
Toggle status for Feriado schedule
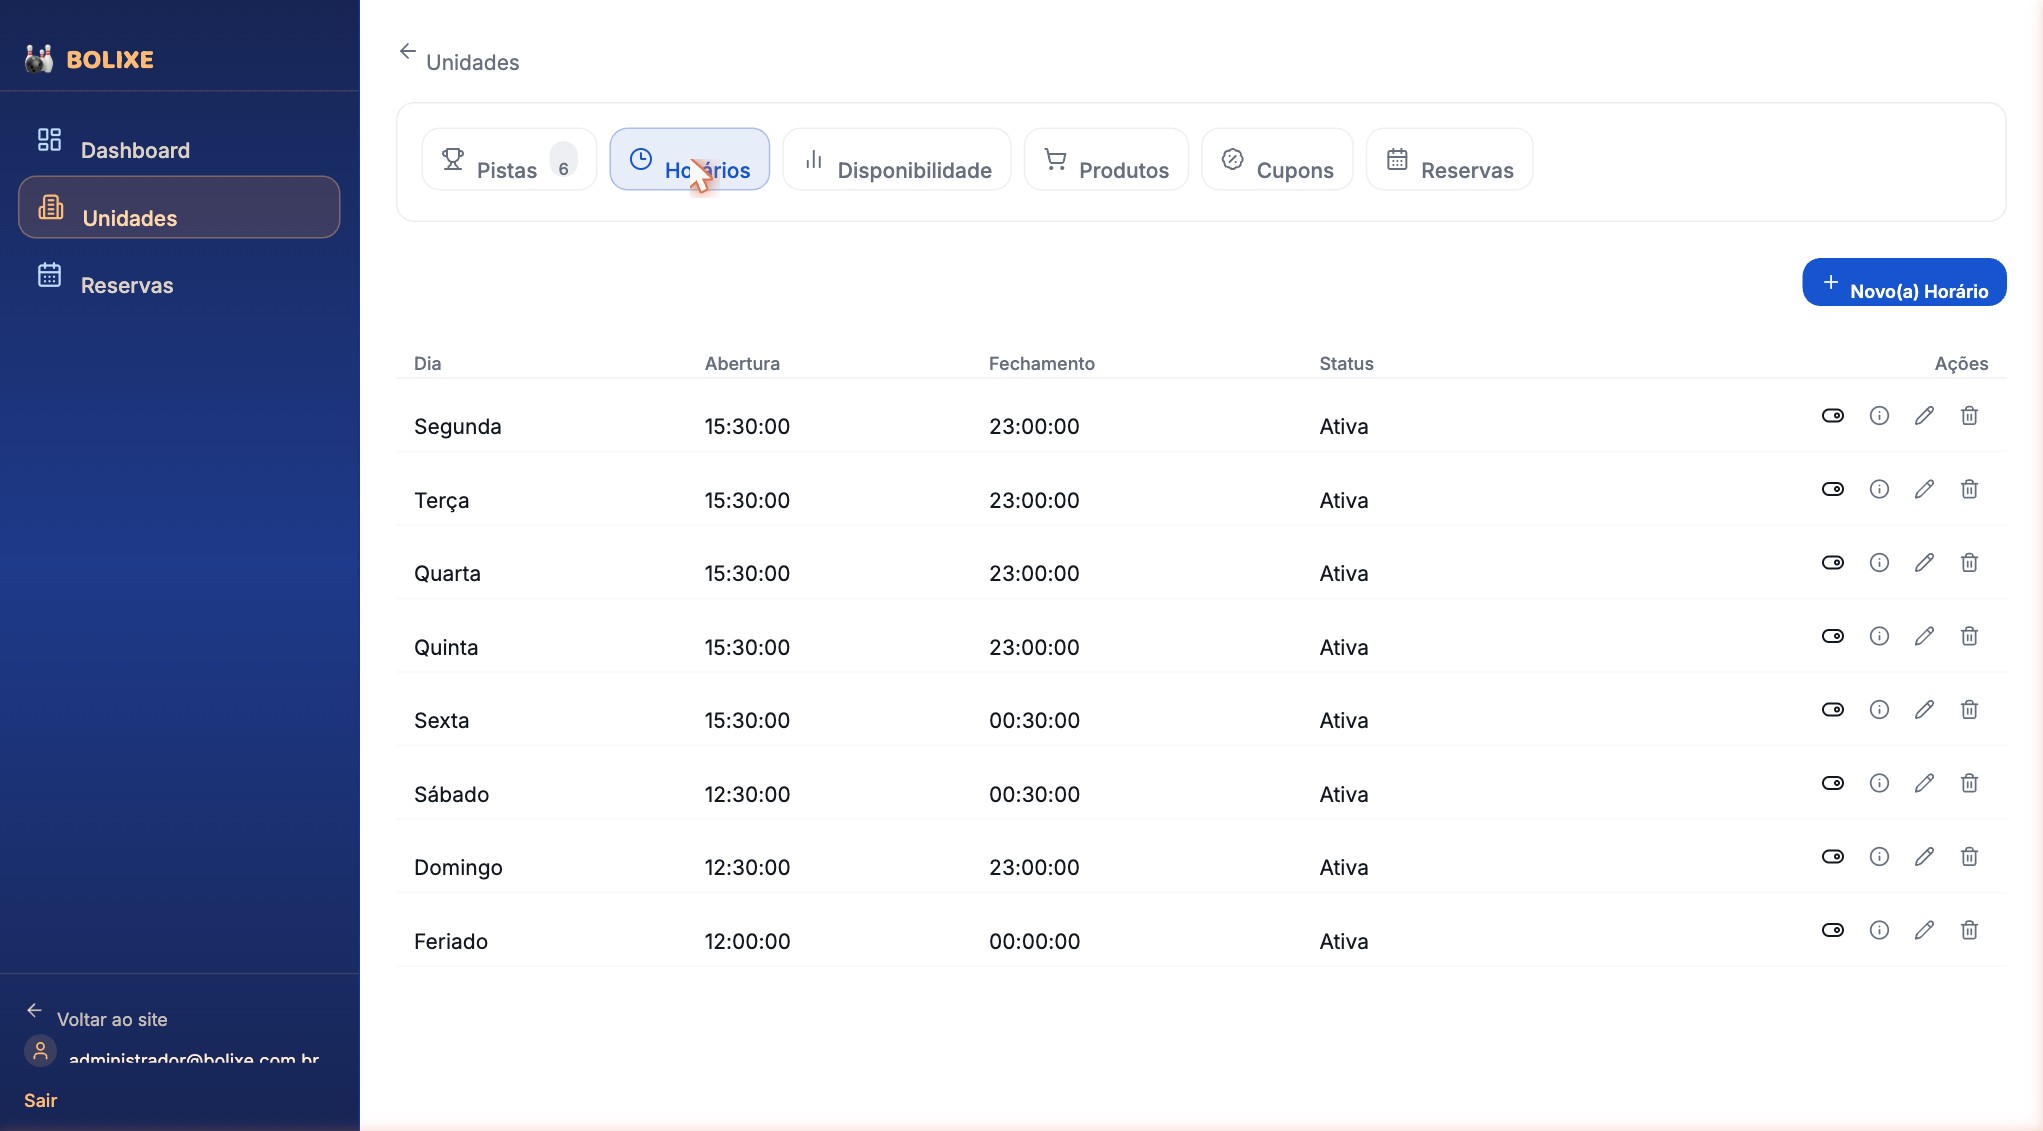(x=1832, y=930)
